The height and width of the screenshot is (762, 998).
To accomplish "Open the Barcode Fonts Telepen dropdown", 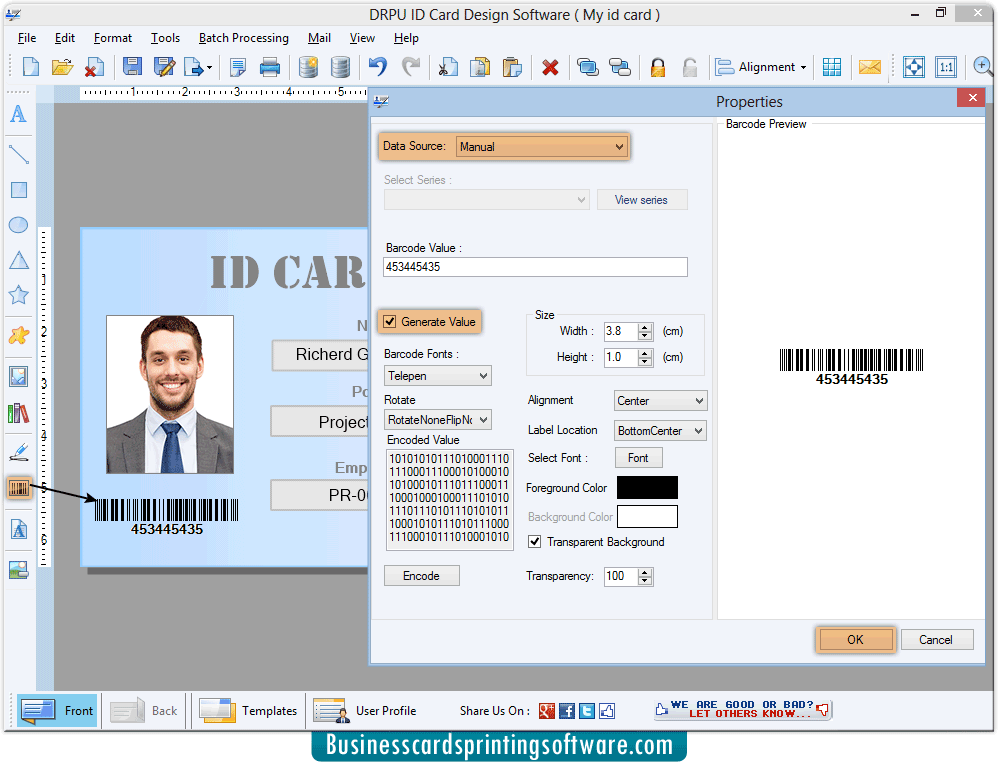I will [x=438, y=376].
